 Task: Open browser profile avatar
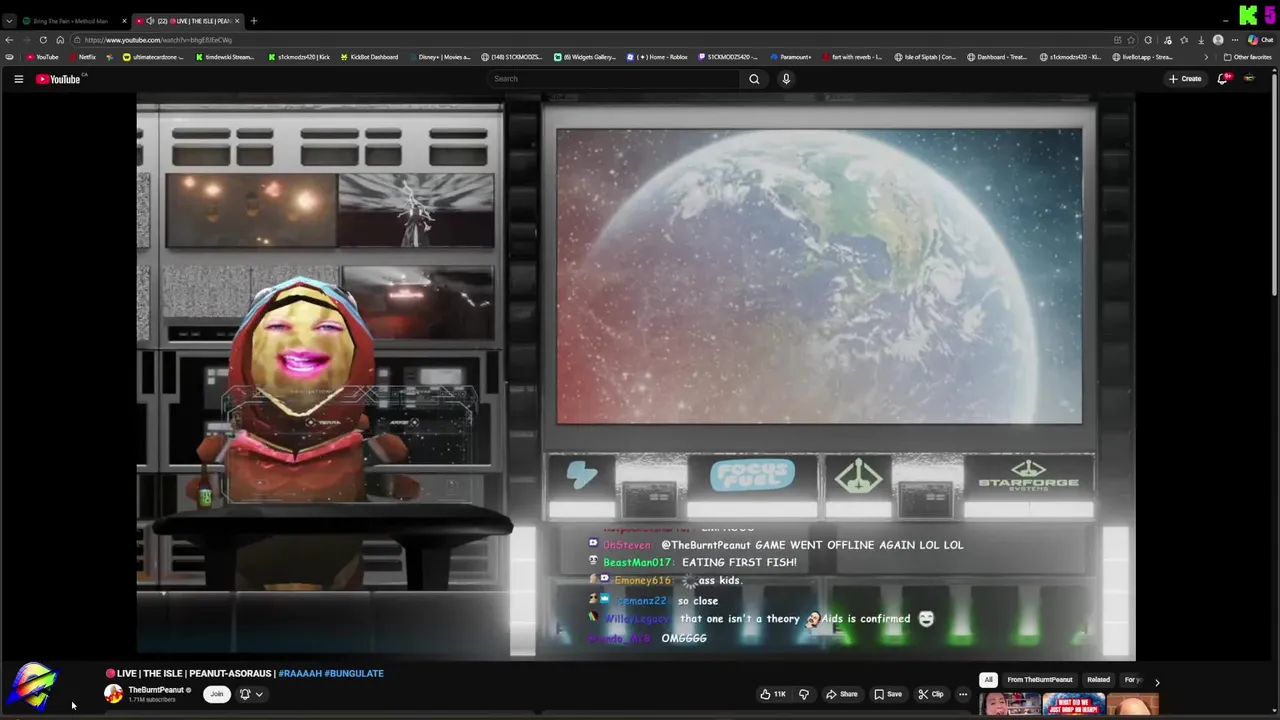1218,40
